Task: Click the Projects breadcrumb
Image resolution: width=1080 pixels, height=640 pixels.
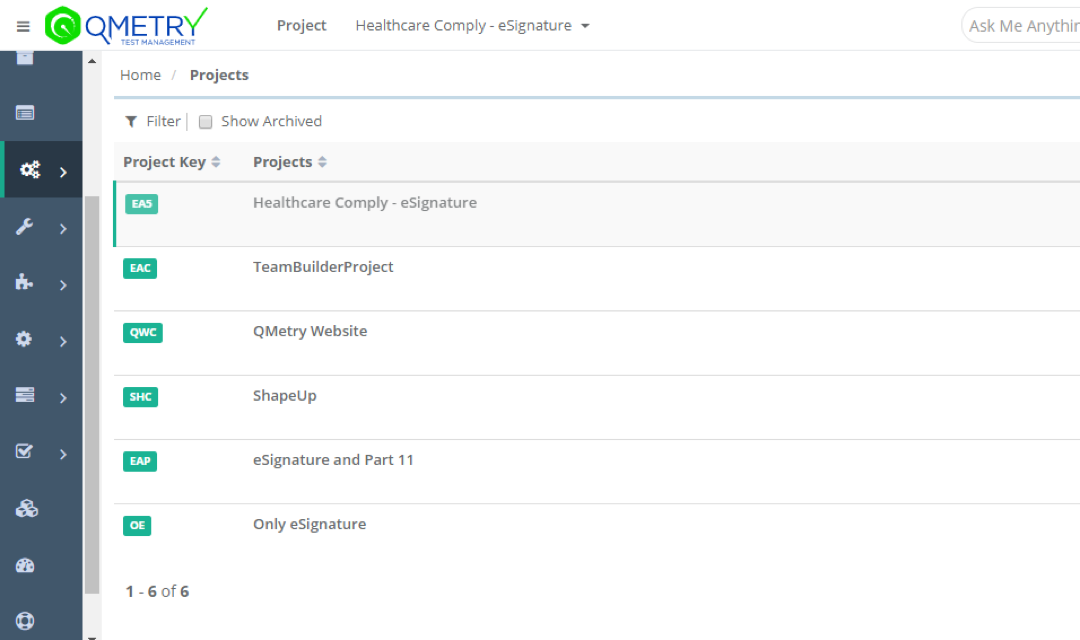Action: click(x=219, y=75)
